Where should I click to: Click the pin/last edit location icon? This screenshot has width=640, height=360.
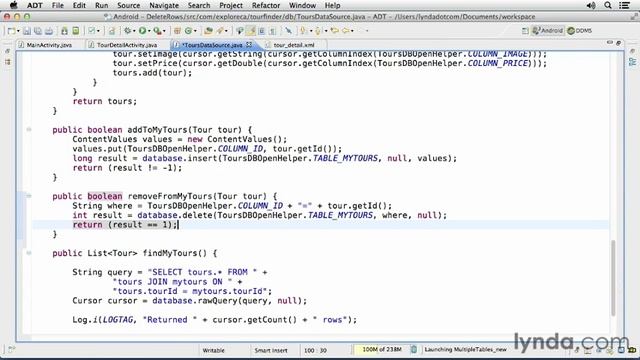point(289,31)
